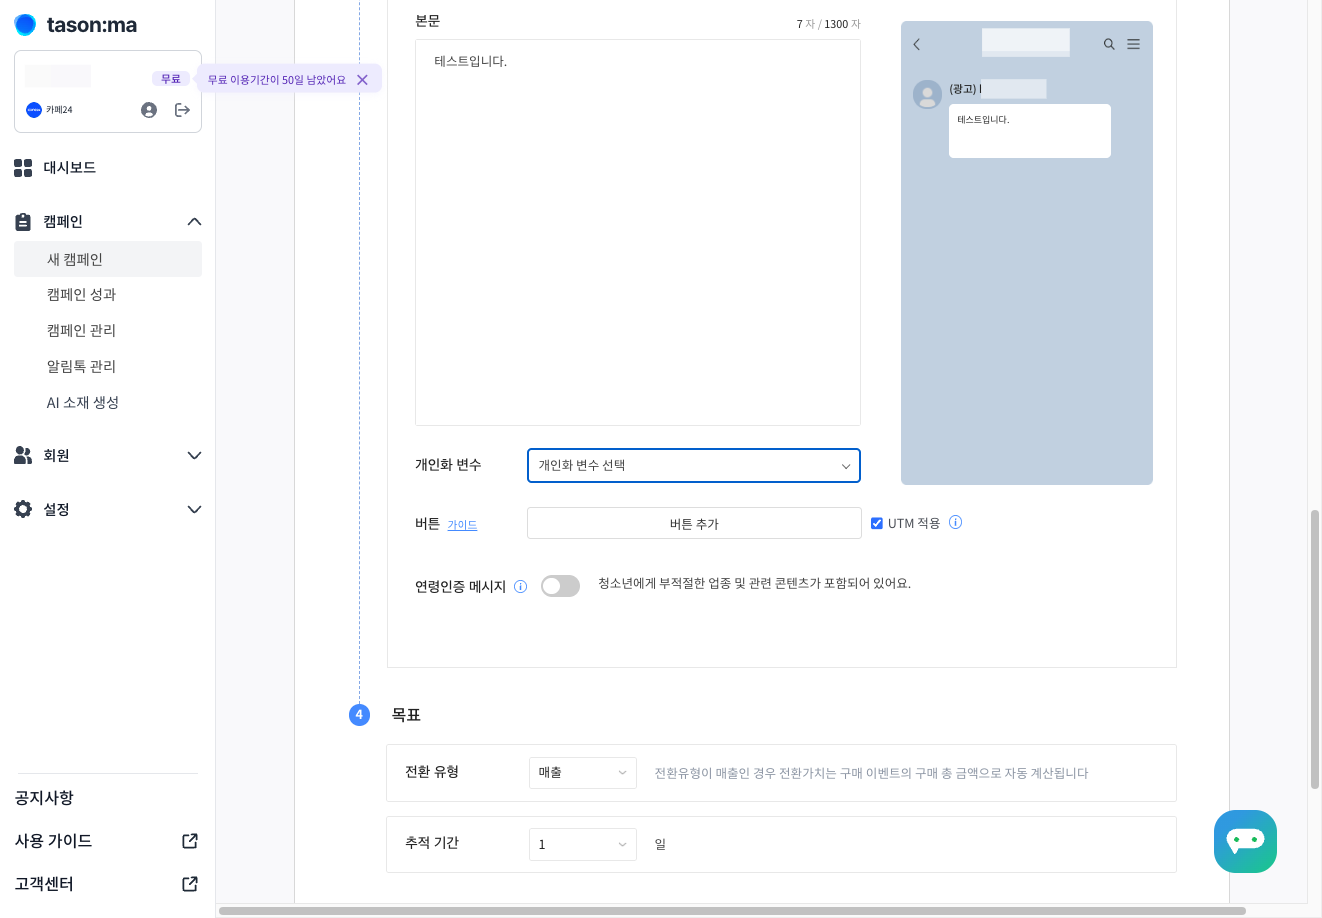This screenshot has width=1322, height=918.
Task: Click in the 본문 text area
Action: (638, 232)
